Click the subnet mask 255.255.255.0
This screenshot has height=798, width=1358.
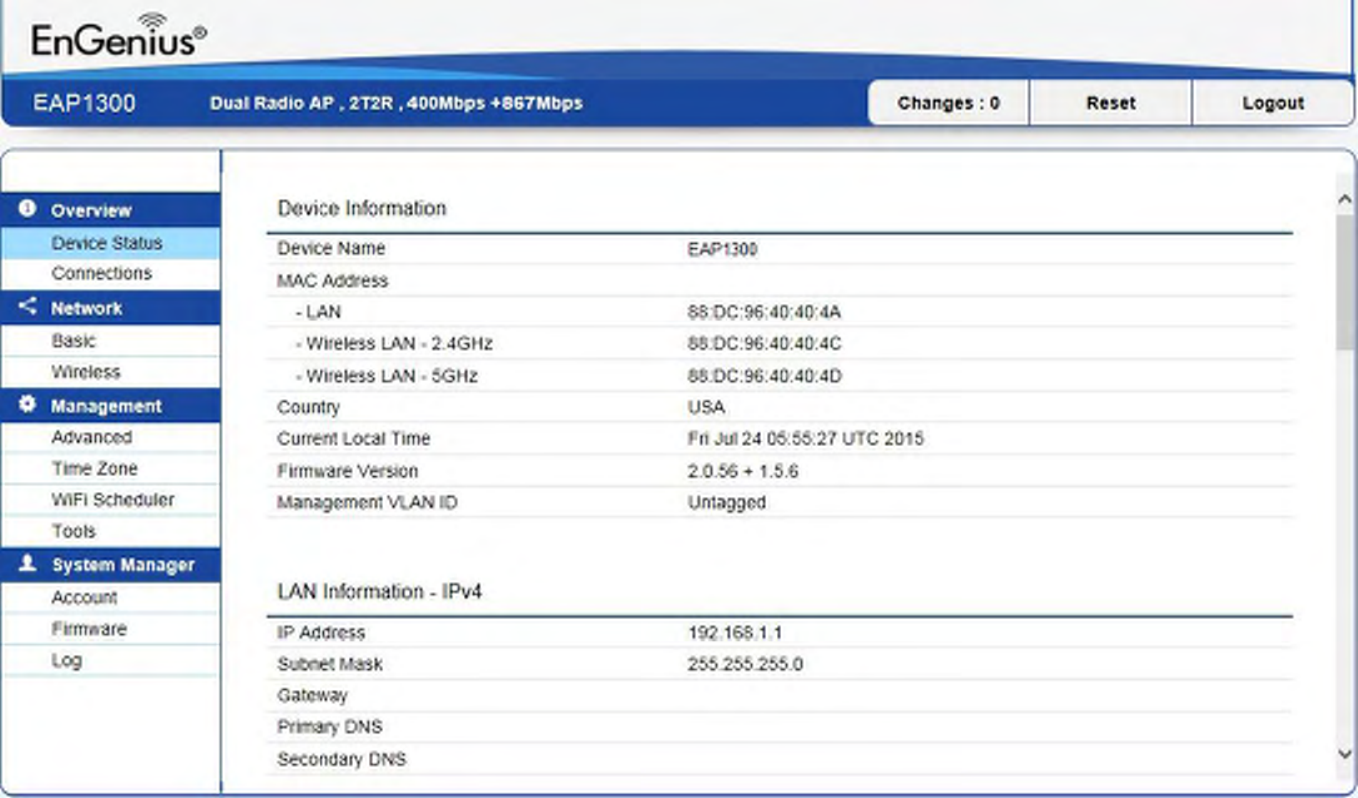coord(745,664)
